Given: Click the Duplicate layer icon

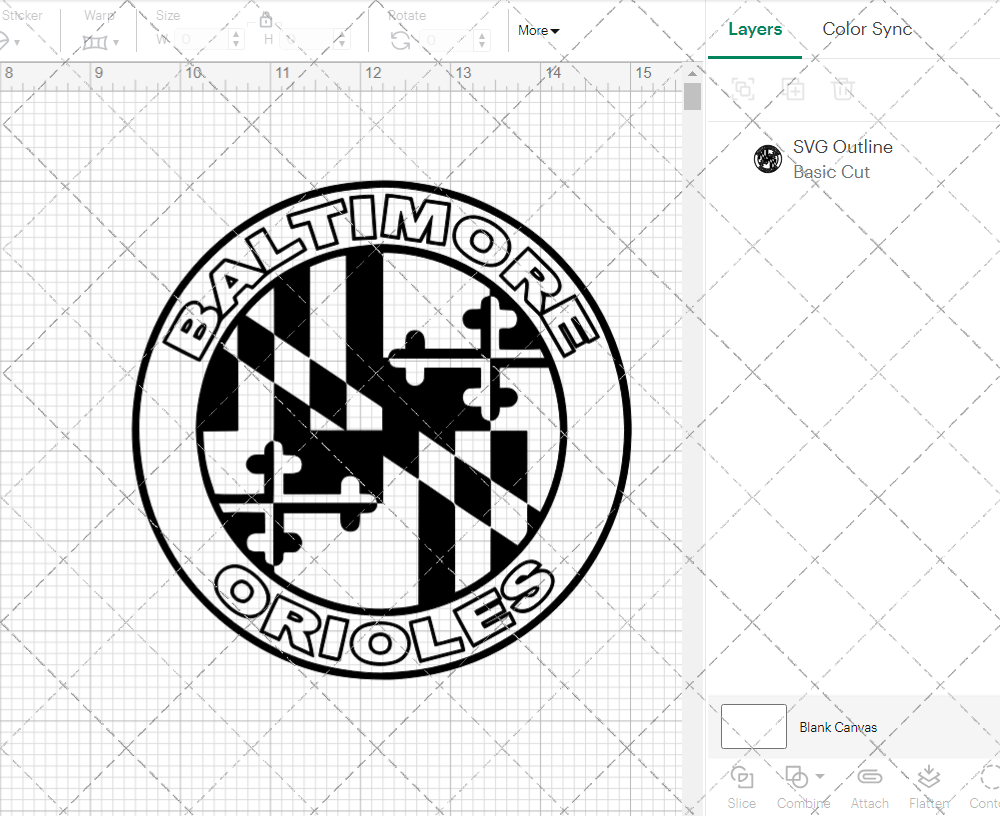Looking at the screenshot, I should tap(793, 89).
